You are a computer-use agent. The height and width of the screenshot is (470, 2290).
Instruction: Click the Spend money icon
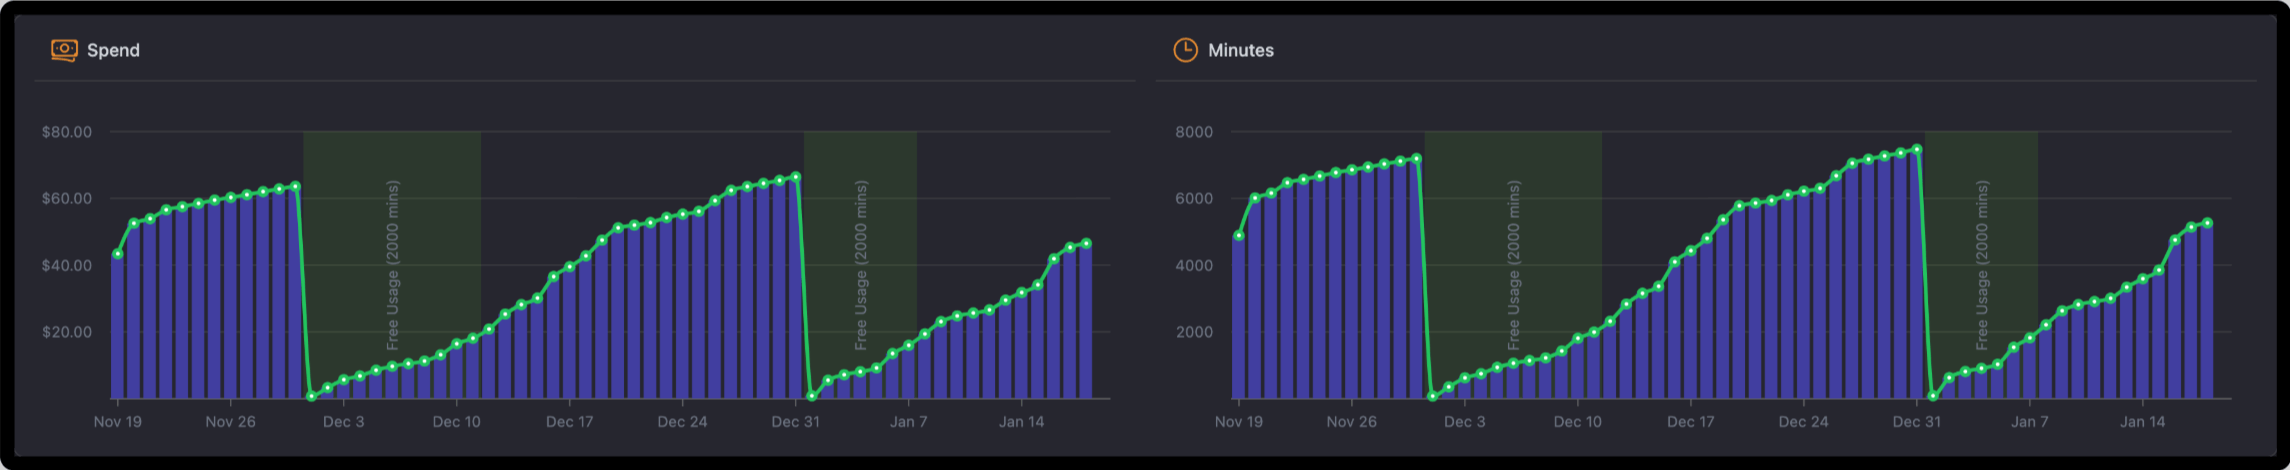(x=64, y=50)
